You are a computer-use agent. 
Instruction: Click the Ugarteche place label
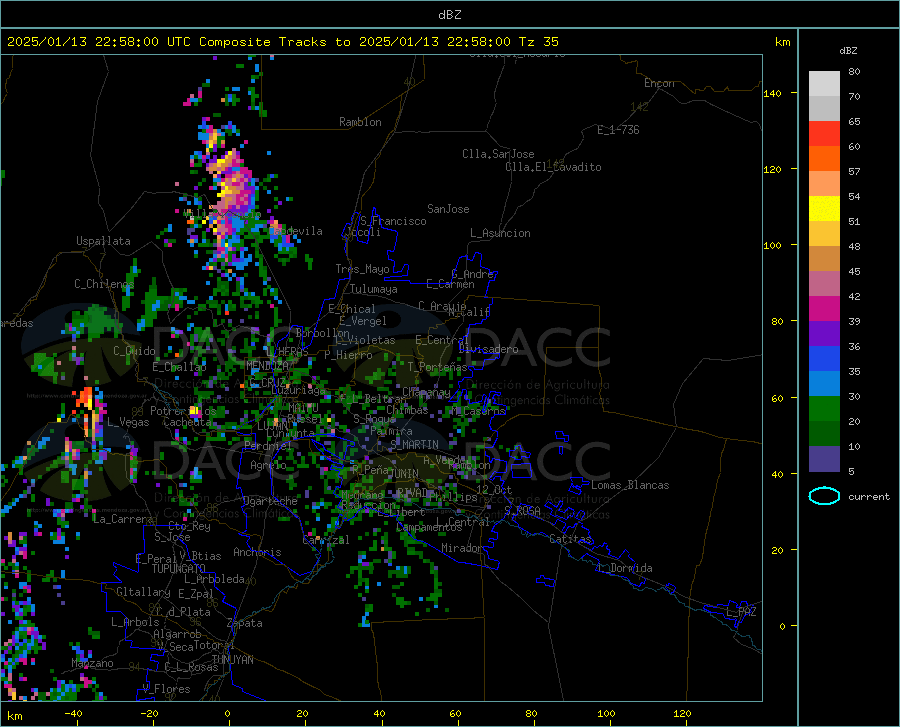[270, 501]
